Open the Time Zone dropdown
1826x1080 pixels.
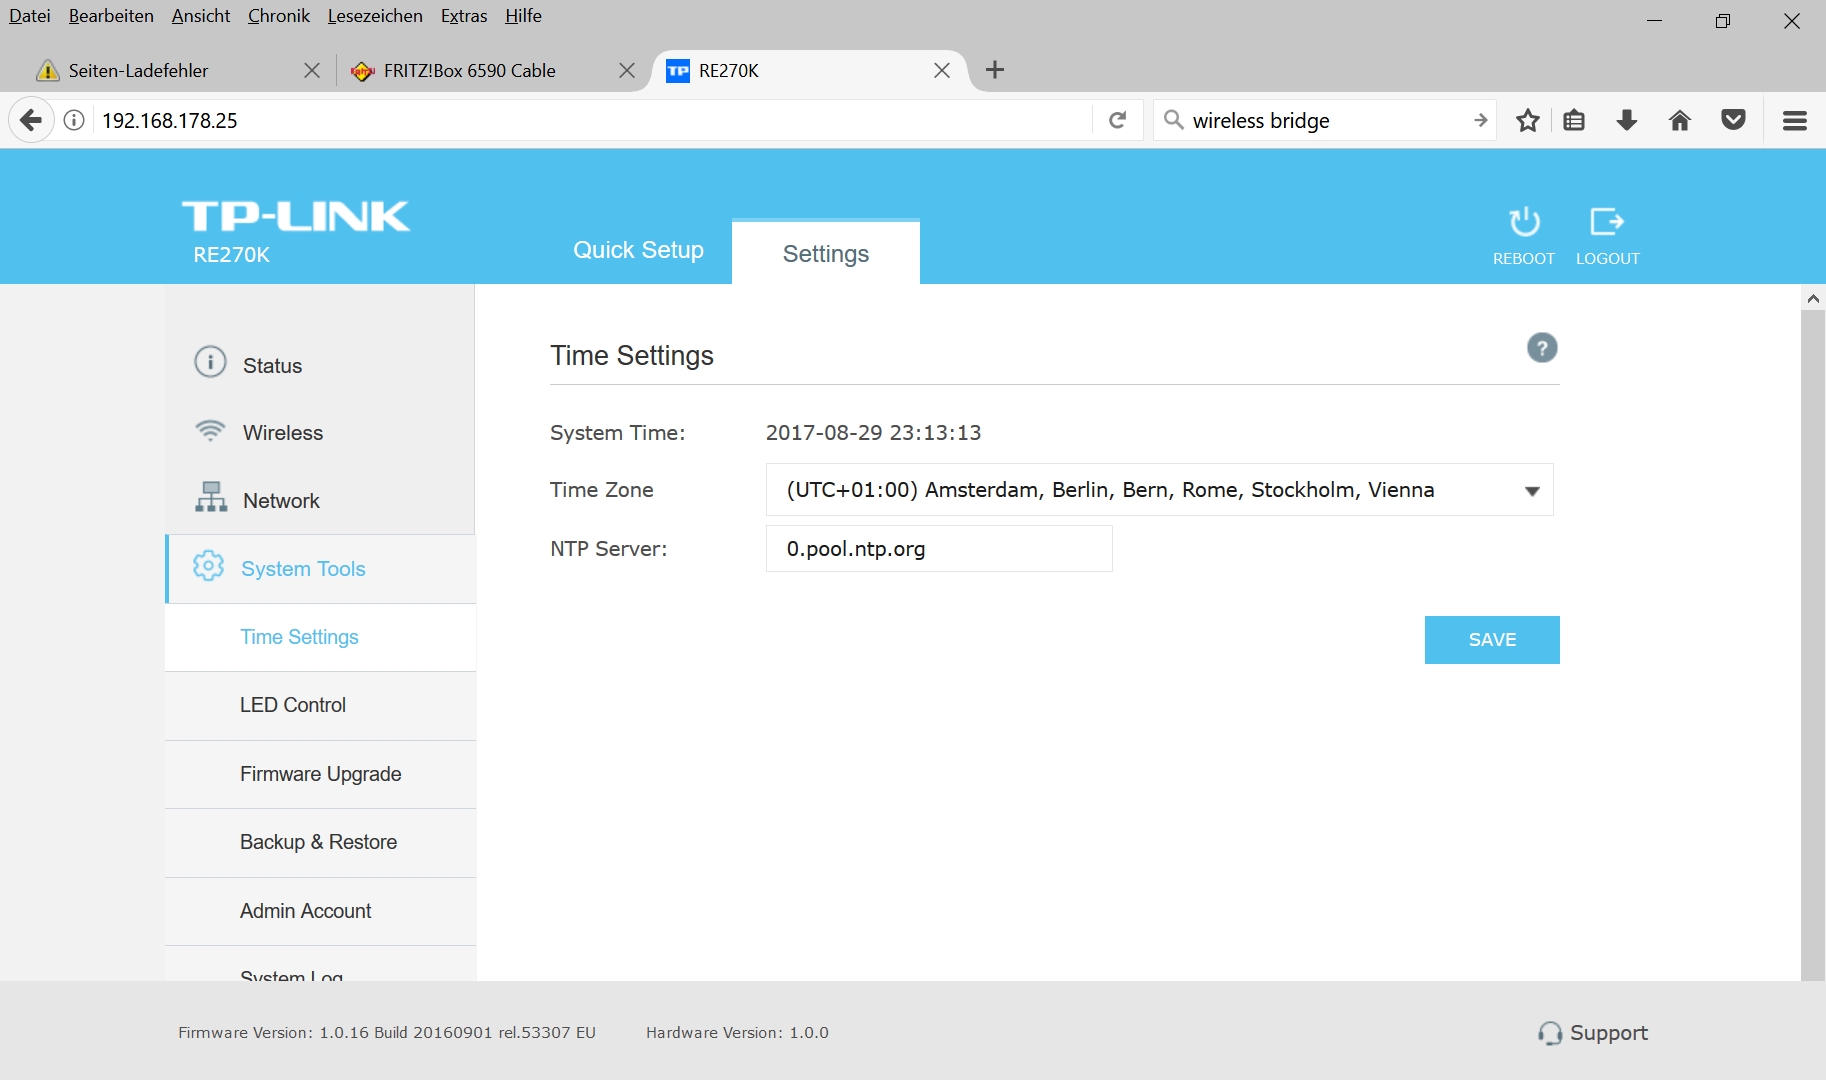point(1159,490)
